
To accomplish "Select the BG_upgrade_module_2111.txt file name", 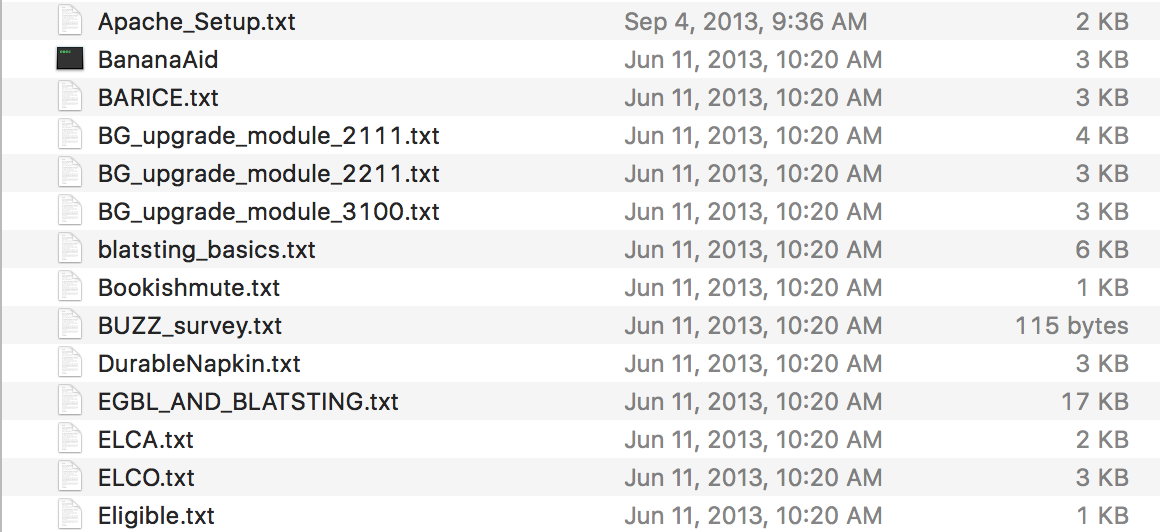I will coord(268,136).
